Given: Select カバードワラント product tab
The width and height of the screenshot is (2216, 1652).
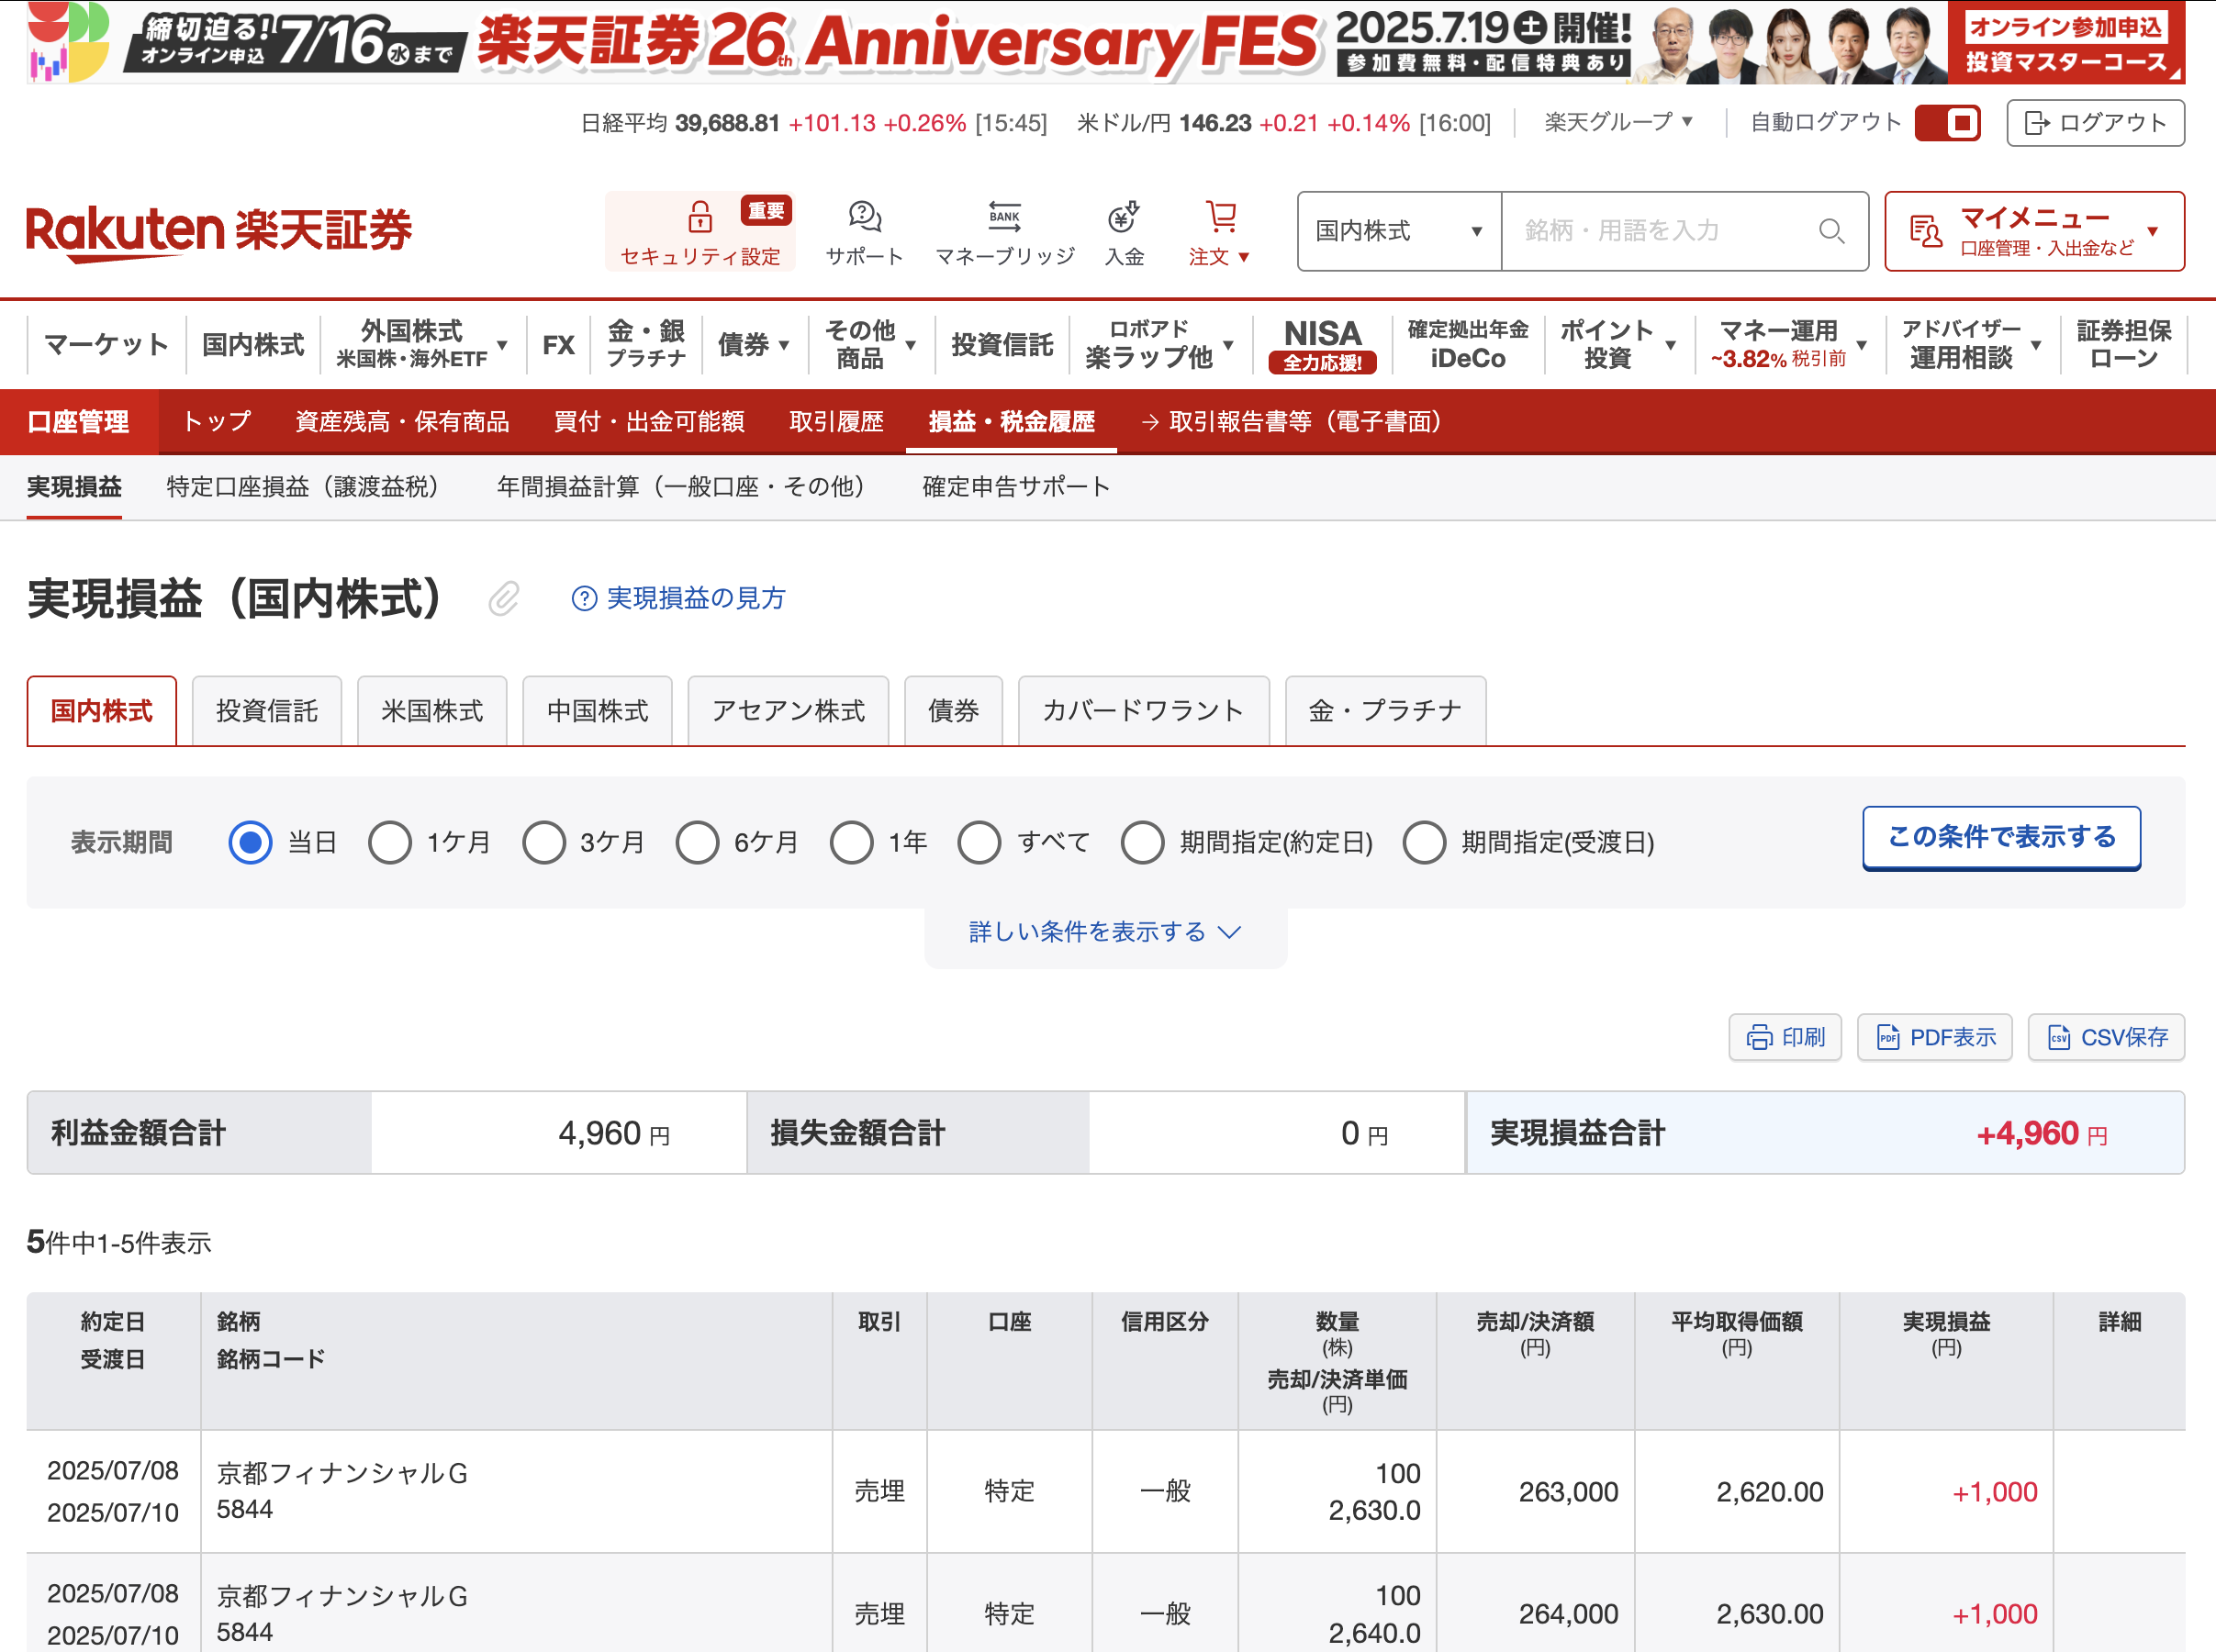Looking at the screenshot, I should click(1143, 711).
